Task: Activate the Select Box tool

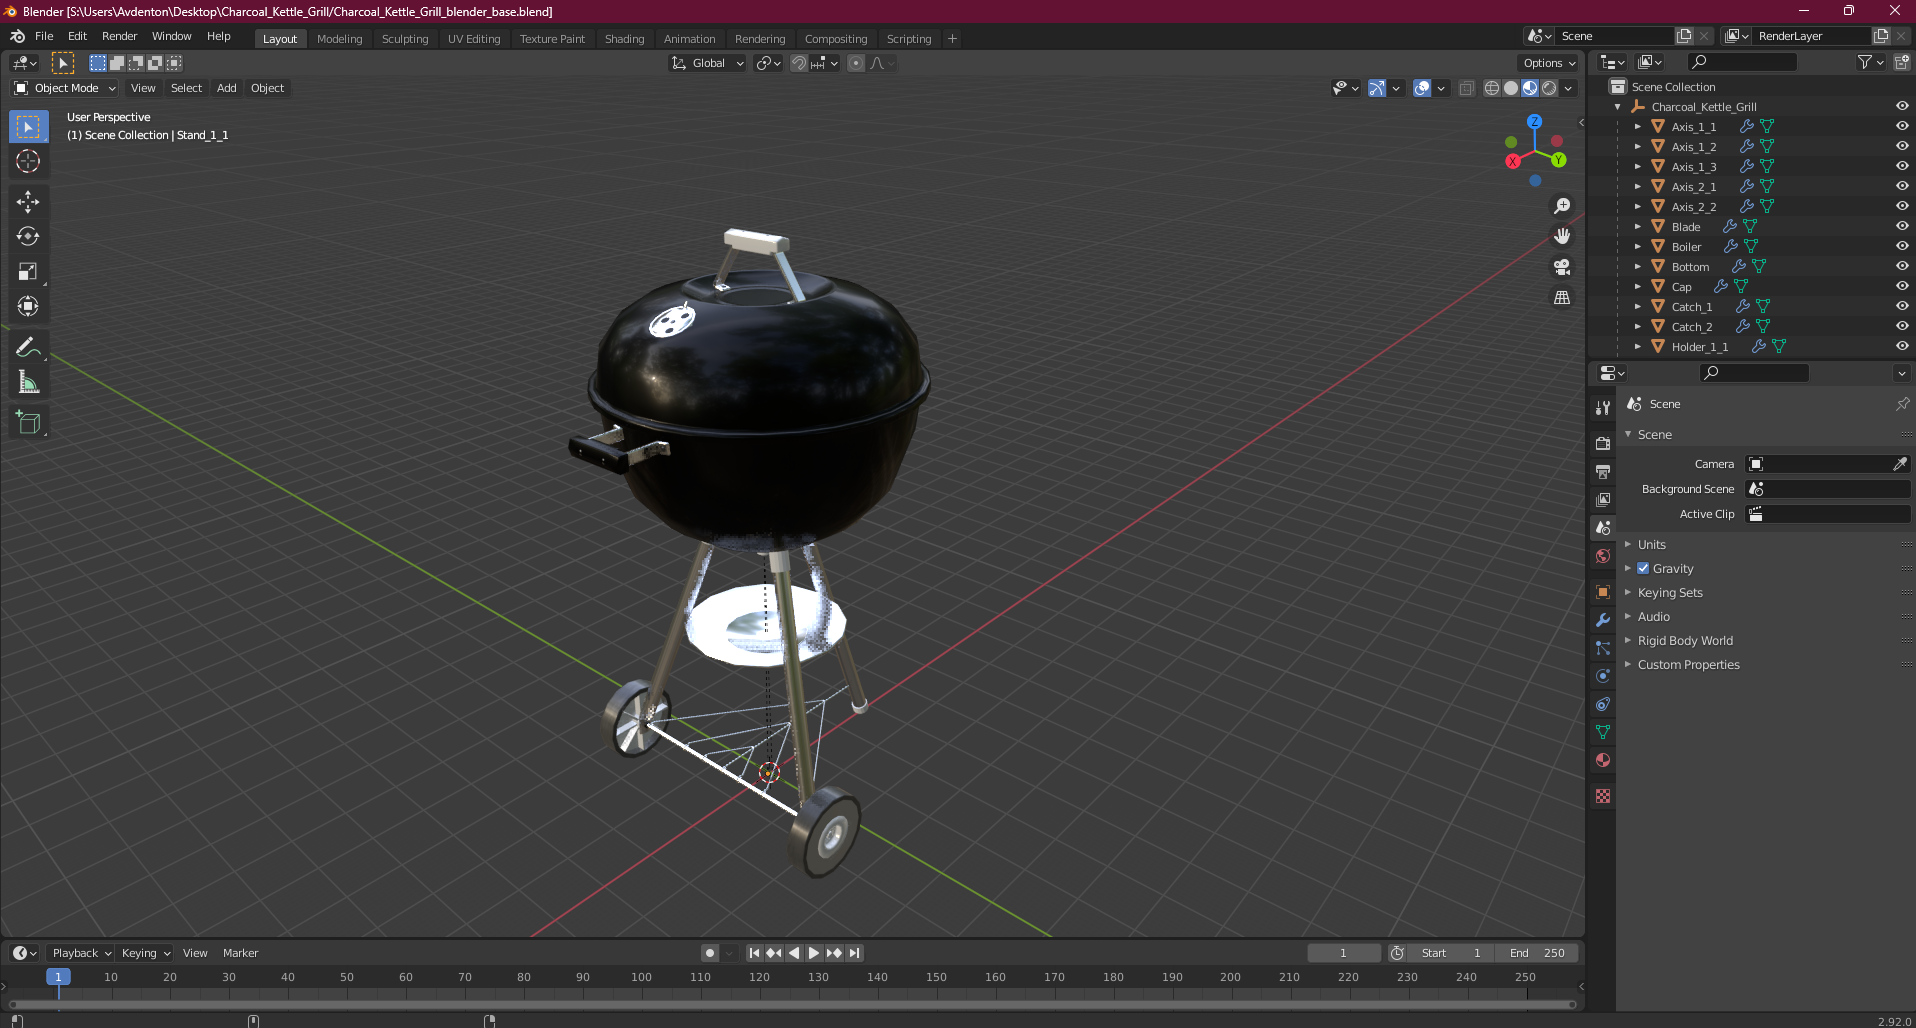Action: (x=28, y=127)
